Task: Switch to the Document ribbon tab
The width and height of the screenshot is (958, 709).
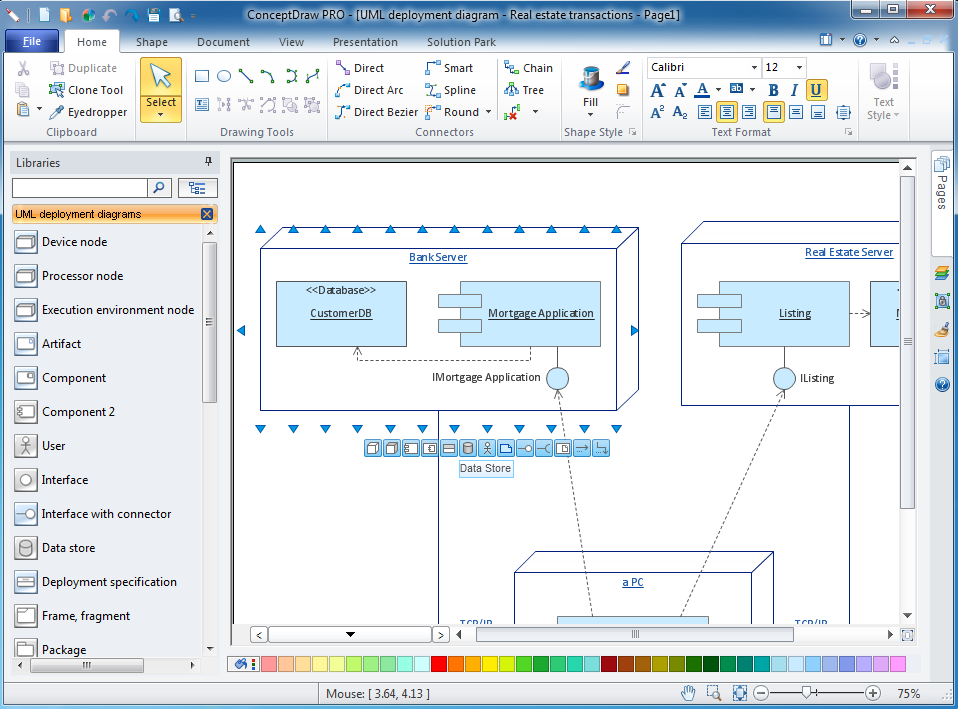Action: tap(223, 42)
